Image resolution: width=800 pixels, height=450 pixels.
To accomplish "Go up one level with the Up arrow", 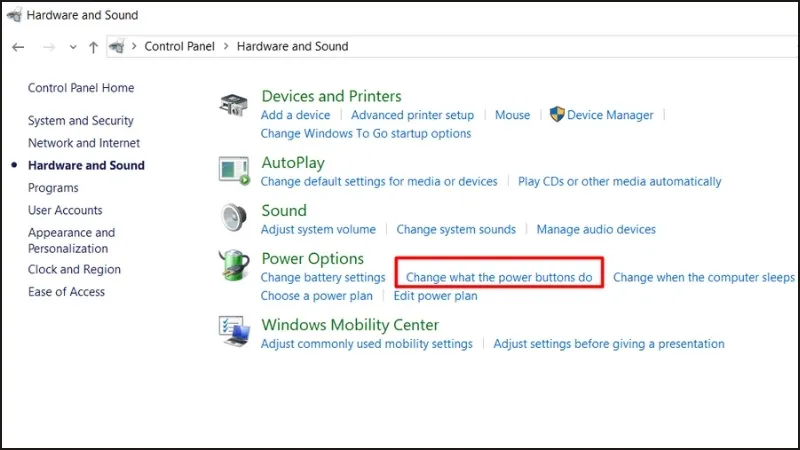I will click(93, 47).
